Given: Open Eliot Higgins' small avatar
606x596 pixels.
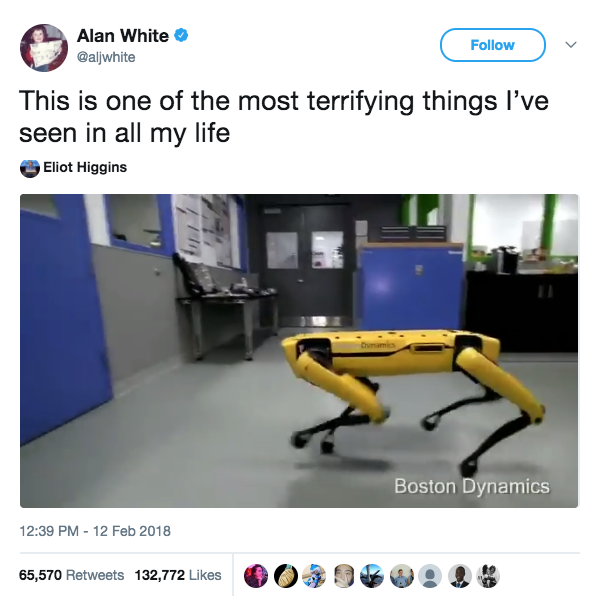Looking at the screenshot, I should click(x=30, y=168).
